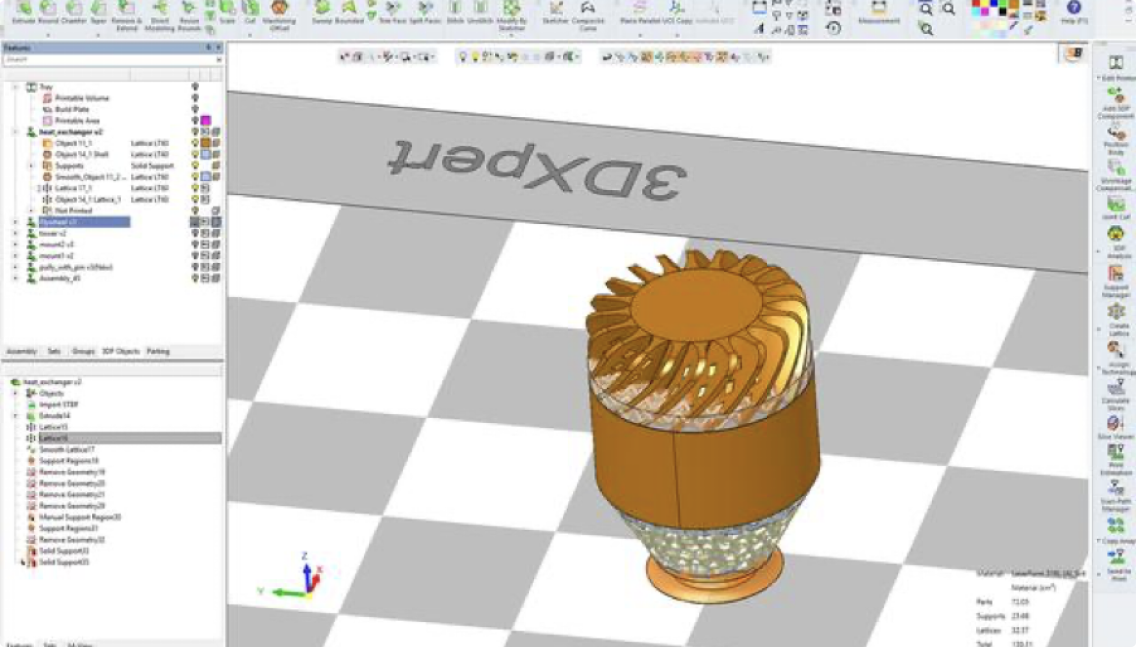Image resolution: width=1136 pixels, height=647 pixels.
Task: Select the Chamfer tool
Action: (73, 12)
